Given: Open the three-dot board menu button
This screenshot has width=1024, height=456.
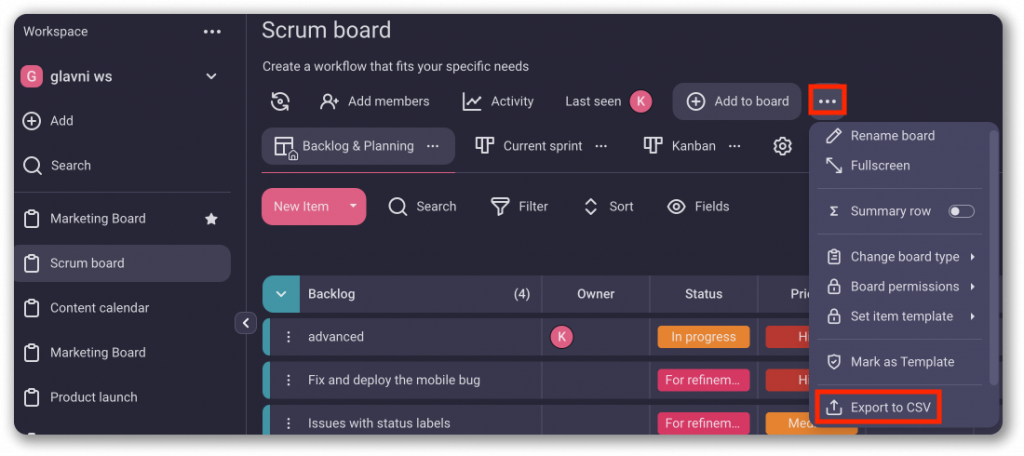Looking at the screenshot, I should 827,101.
